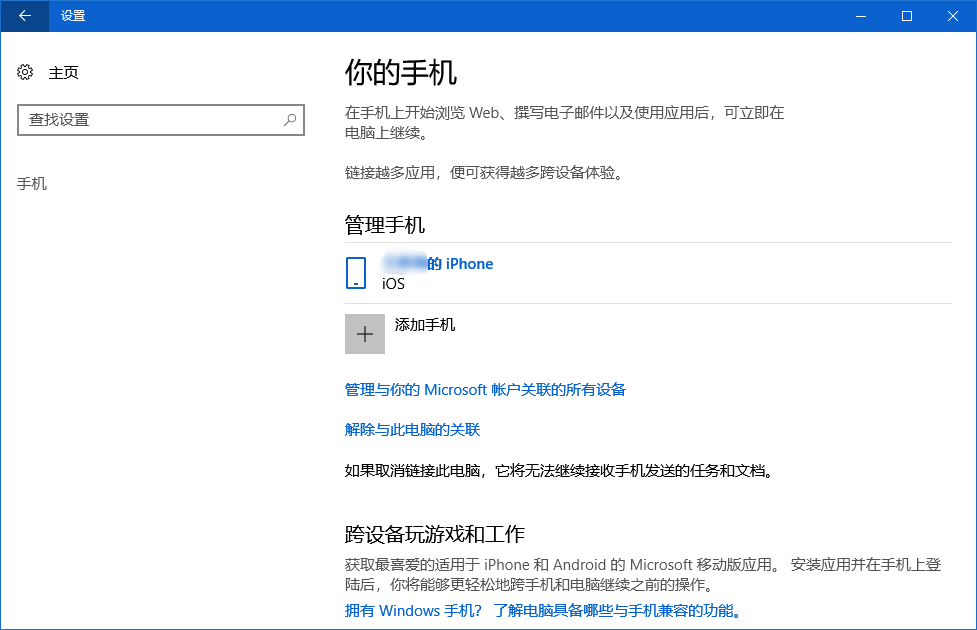Click the 解除与此电脑的关联 link
Viewport: 977px width, 630px height.
coord(414,429)
